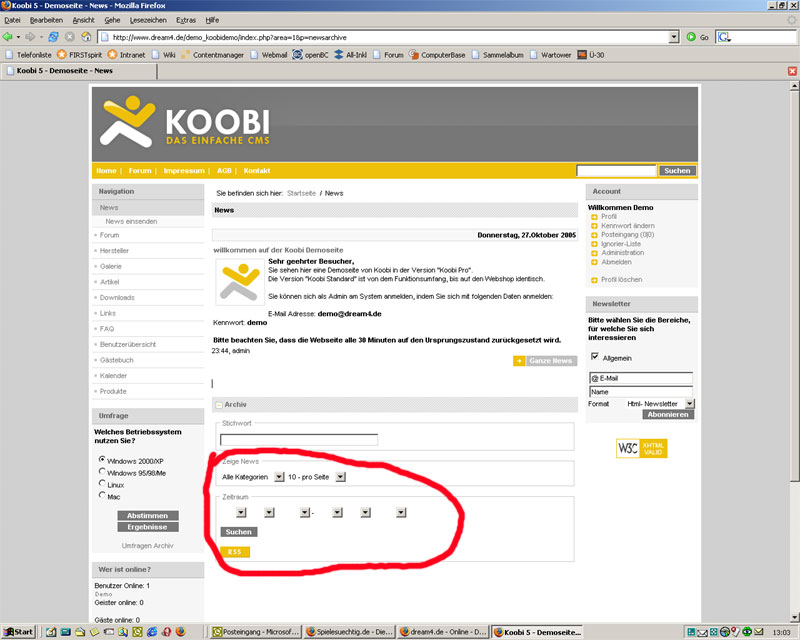Open the Html-Newsletter format dropdown
The image size is (800, 640).
(x=689, y=403)
